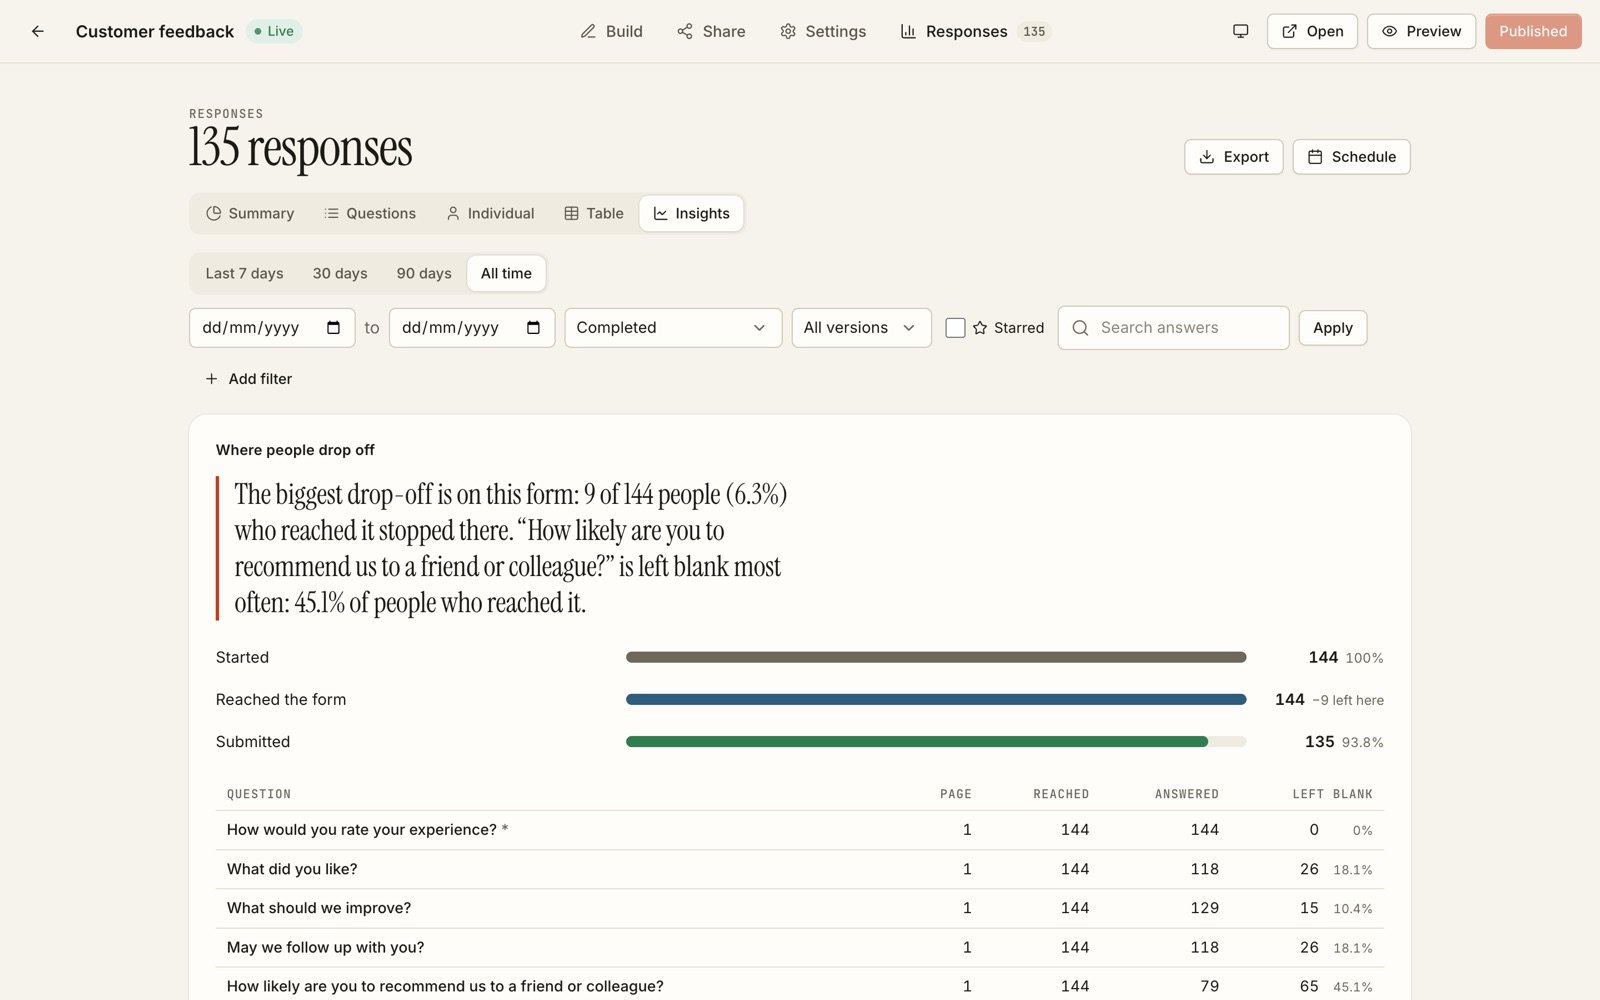Click the 'Where people drop off' heading
This screenshot has width=1600, height=1000.
(295, 450)
